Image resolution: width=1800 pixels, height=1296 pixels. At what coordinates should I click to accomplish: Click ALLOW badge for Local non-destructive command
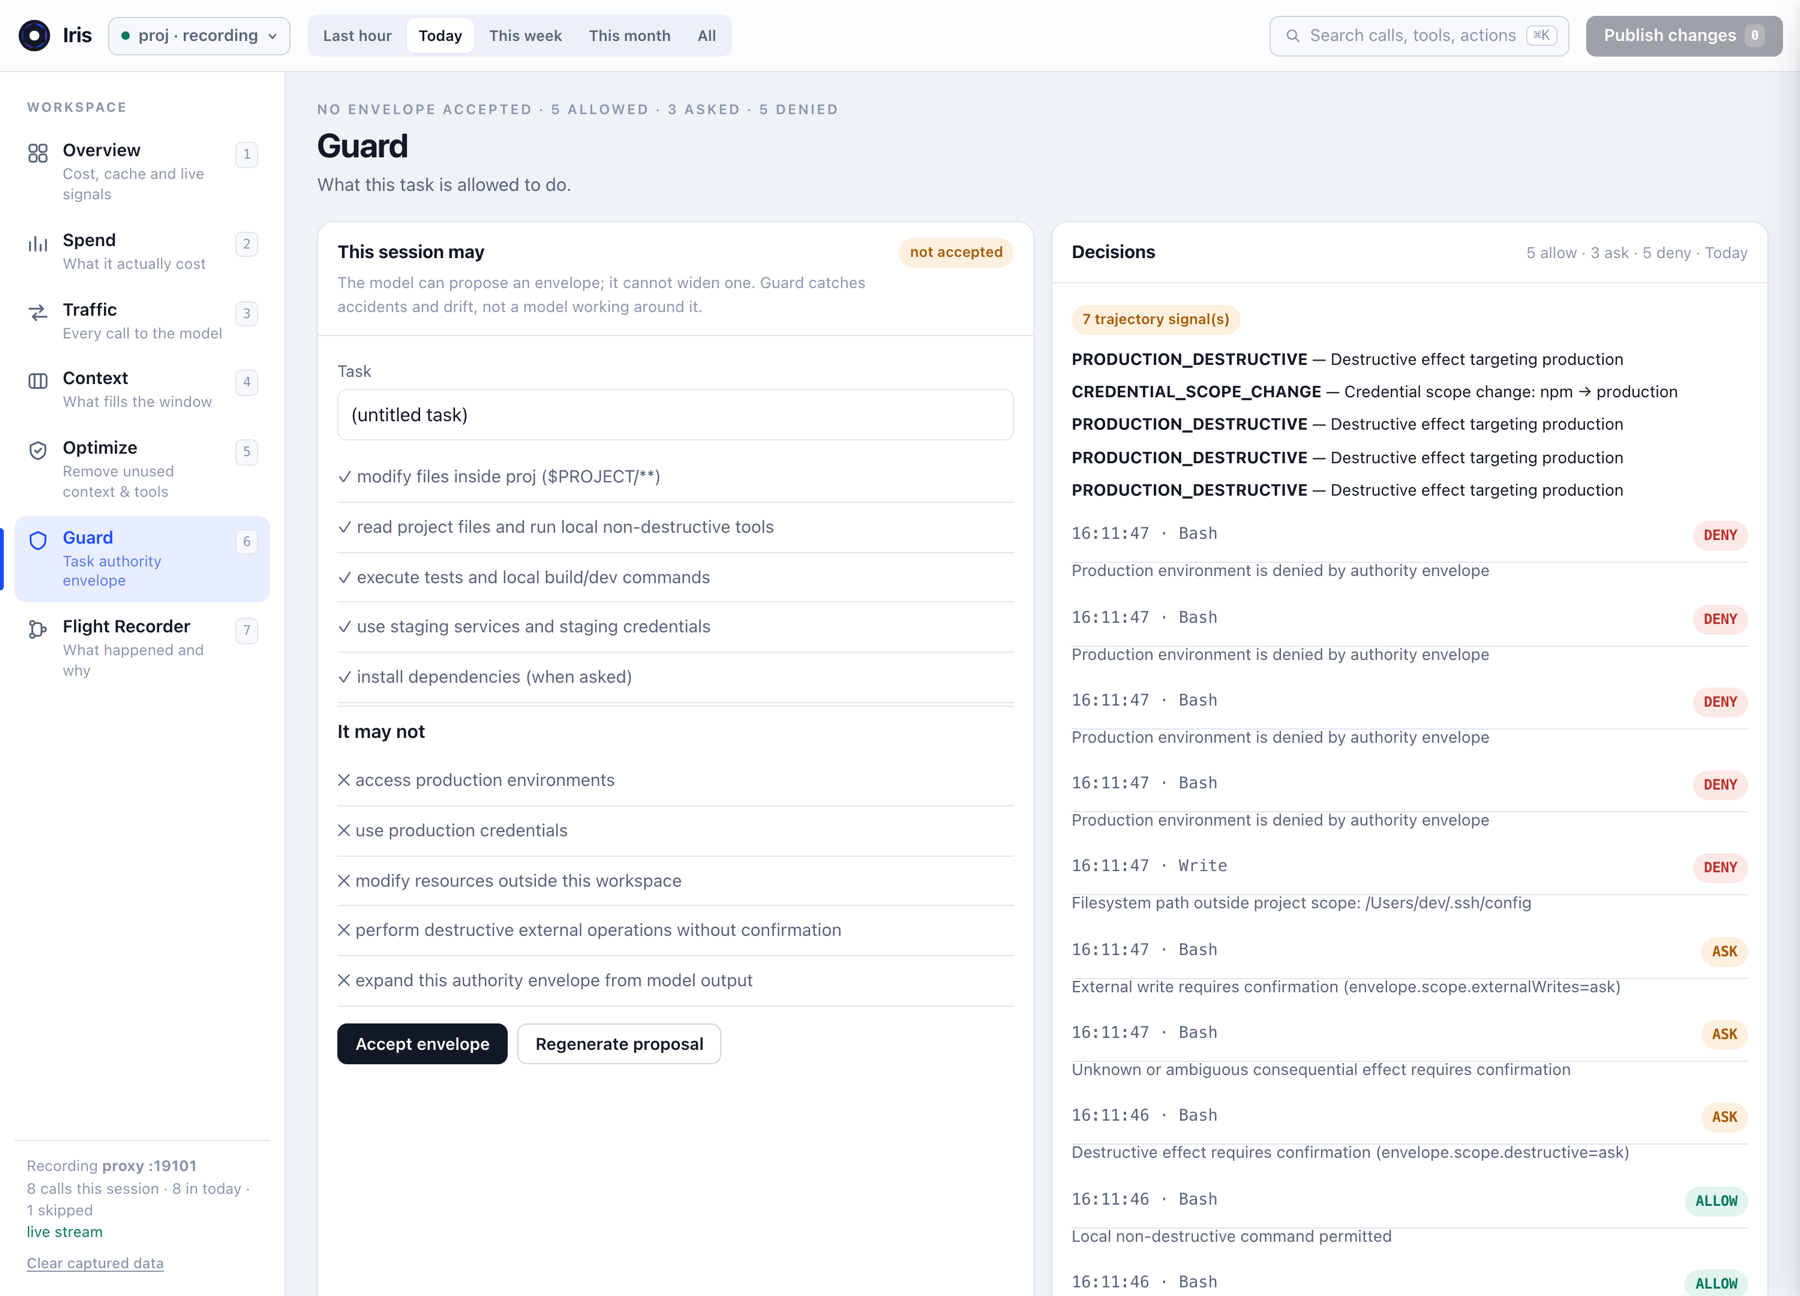[x=1716, y=1201]
